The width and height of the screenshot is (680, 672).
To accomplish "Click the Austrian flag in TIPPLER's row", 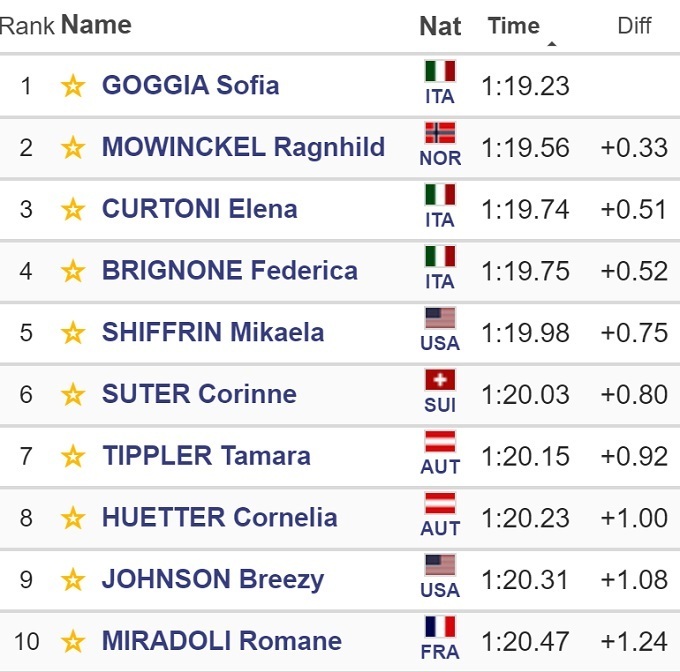I will coord(440,443).
